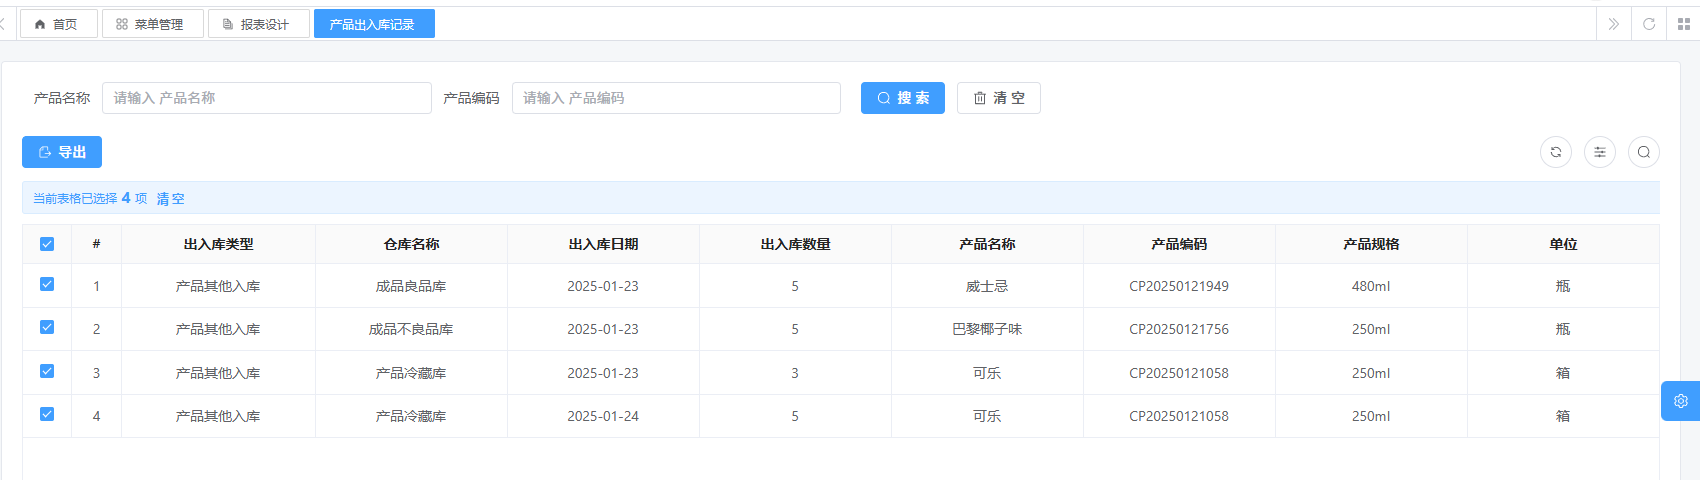This screenshot has width=1700, height=480.
Task: Deselect row 3 checkbox
Action: click(x=47, y=371)
